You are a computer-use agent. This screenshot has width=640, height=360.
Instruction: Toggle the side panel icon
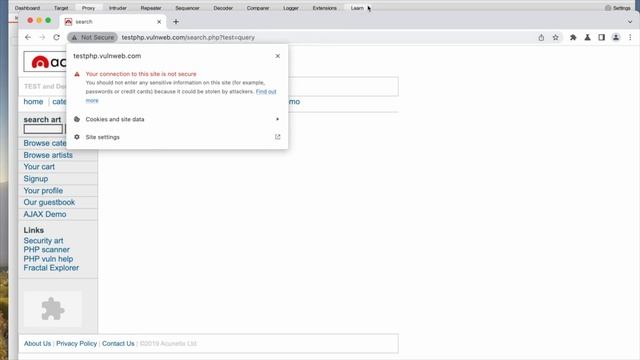tap(602, 38)
